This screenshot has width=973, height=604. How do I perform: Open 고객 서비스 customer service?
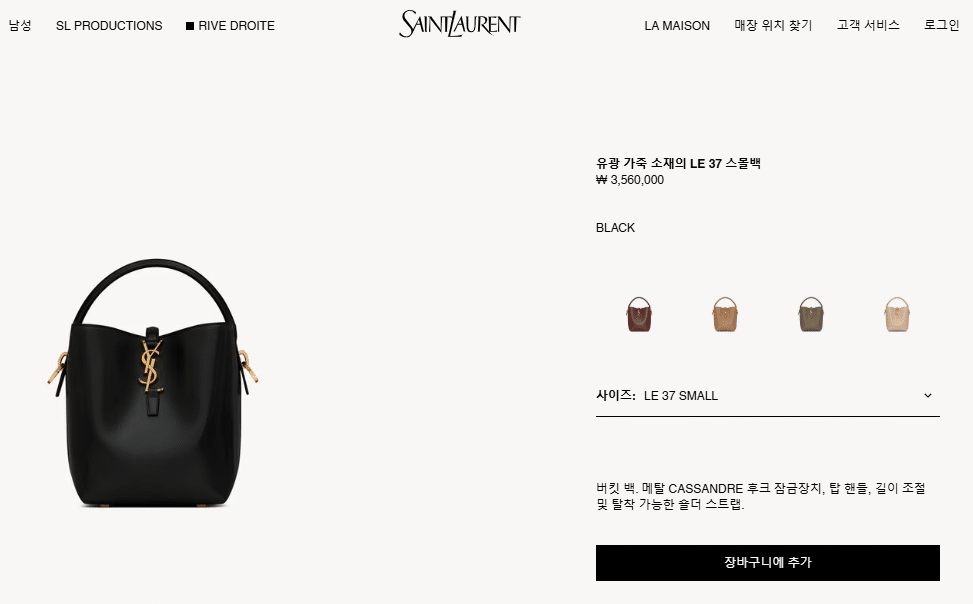click(x=868, y=25)
